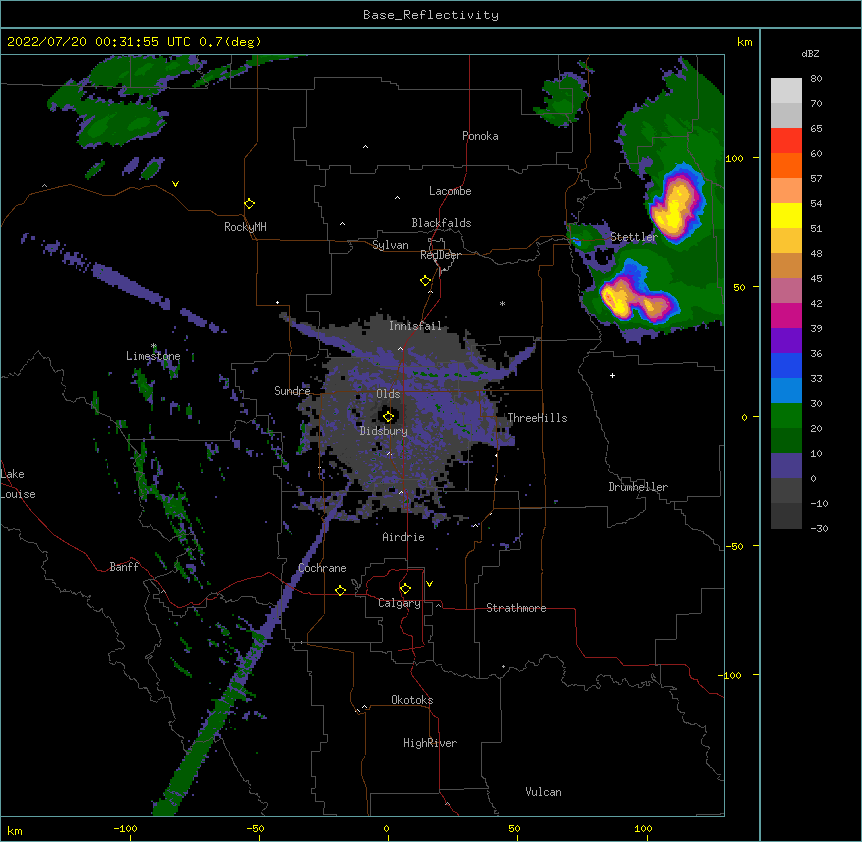Viewport: 862px width, 842px height.
Task: Click the yellow diamond marker above the Calgary label
Action: coord(405,589)
